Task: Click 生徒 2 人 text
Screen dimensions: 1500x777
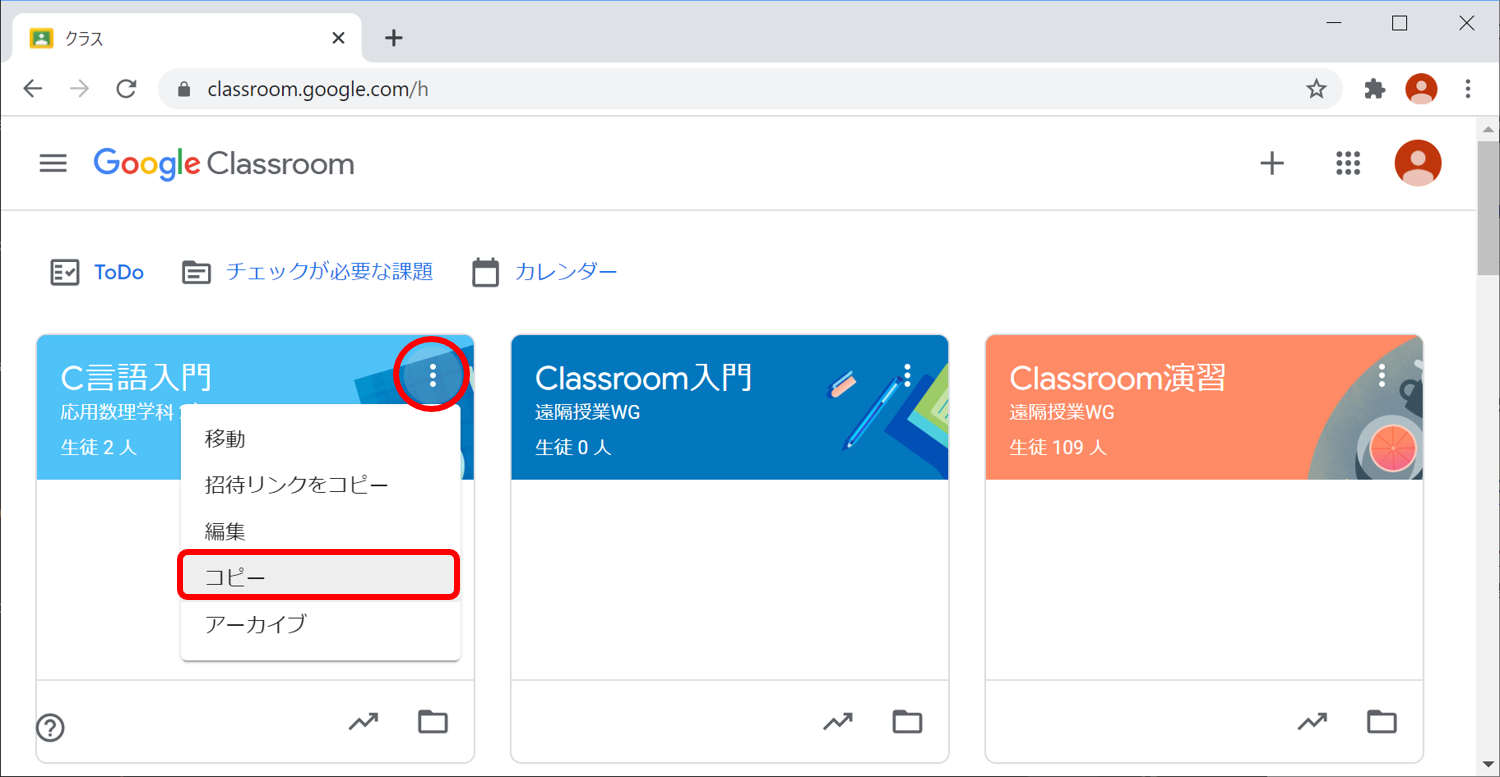Action: [x=99, y=447]
